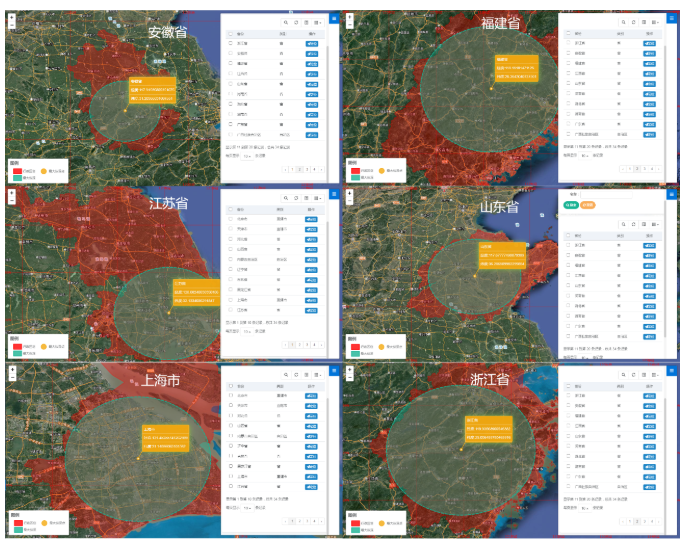Go to page 3 in 安徽省 pagination

click(307, 169)
